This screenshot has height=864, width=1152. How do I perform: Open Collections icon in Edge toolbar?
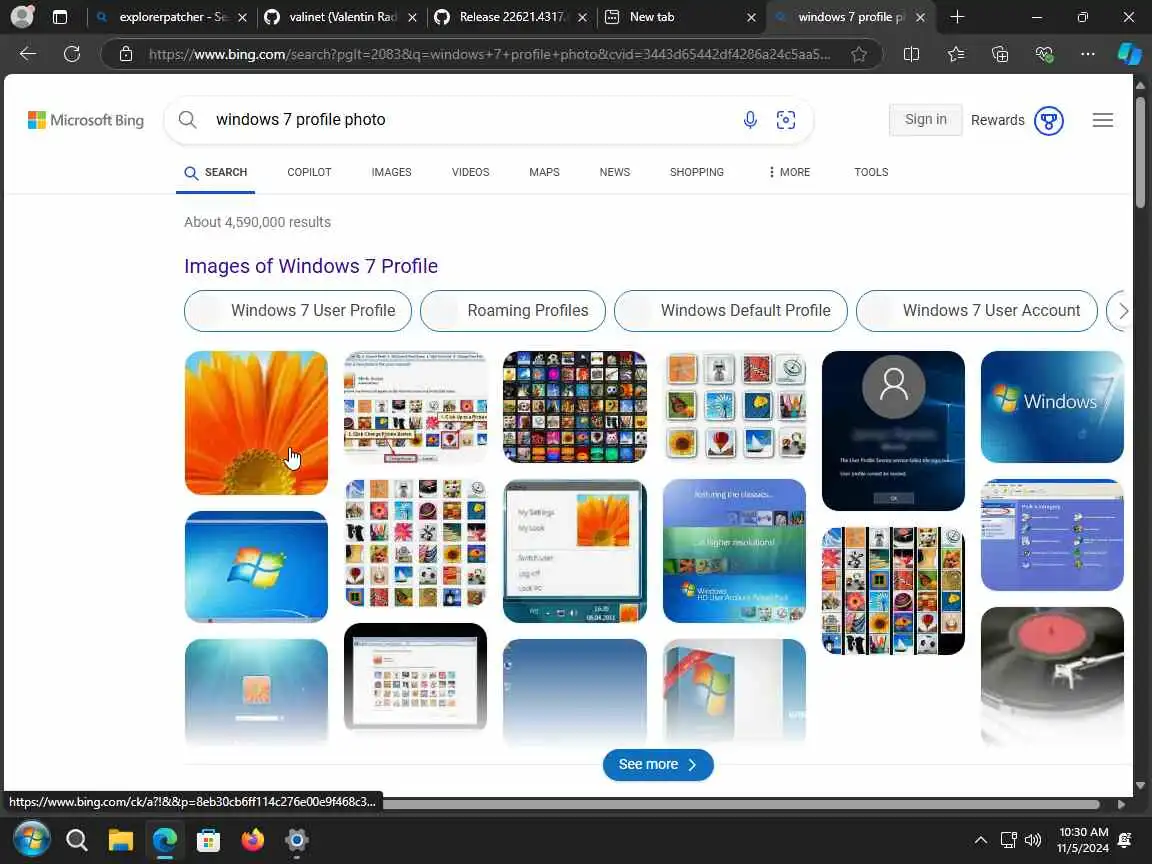(1000, 54)
